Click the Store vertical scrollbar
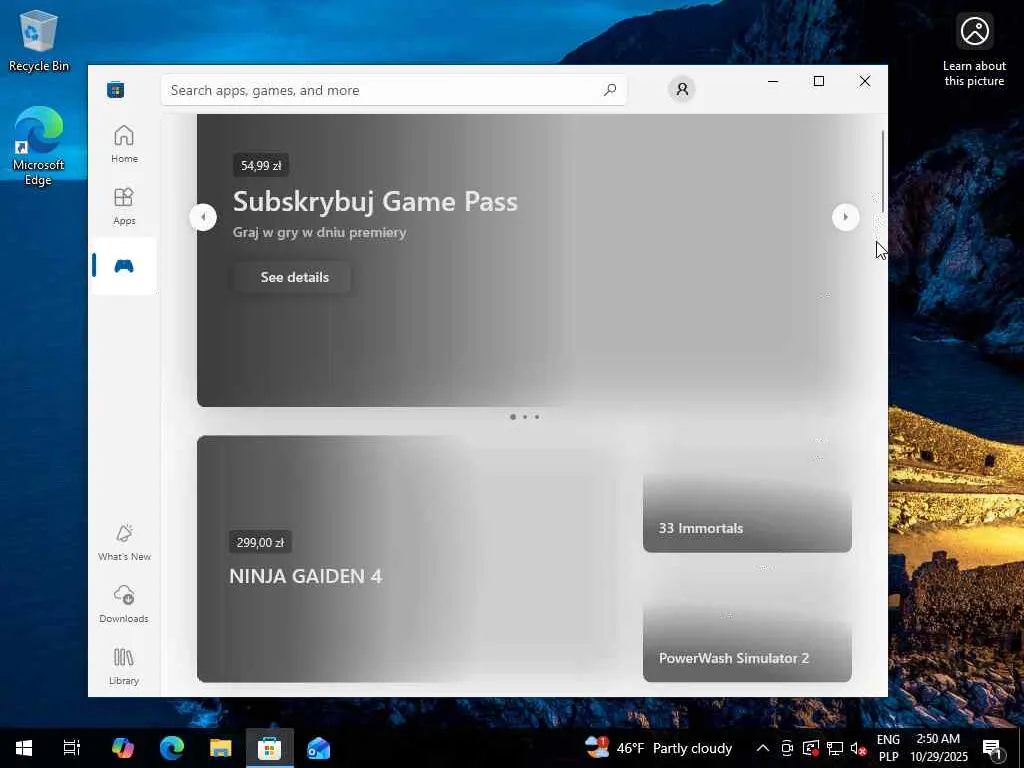This screenshot has width=1024, height=768. pos(883,171)
